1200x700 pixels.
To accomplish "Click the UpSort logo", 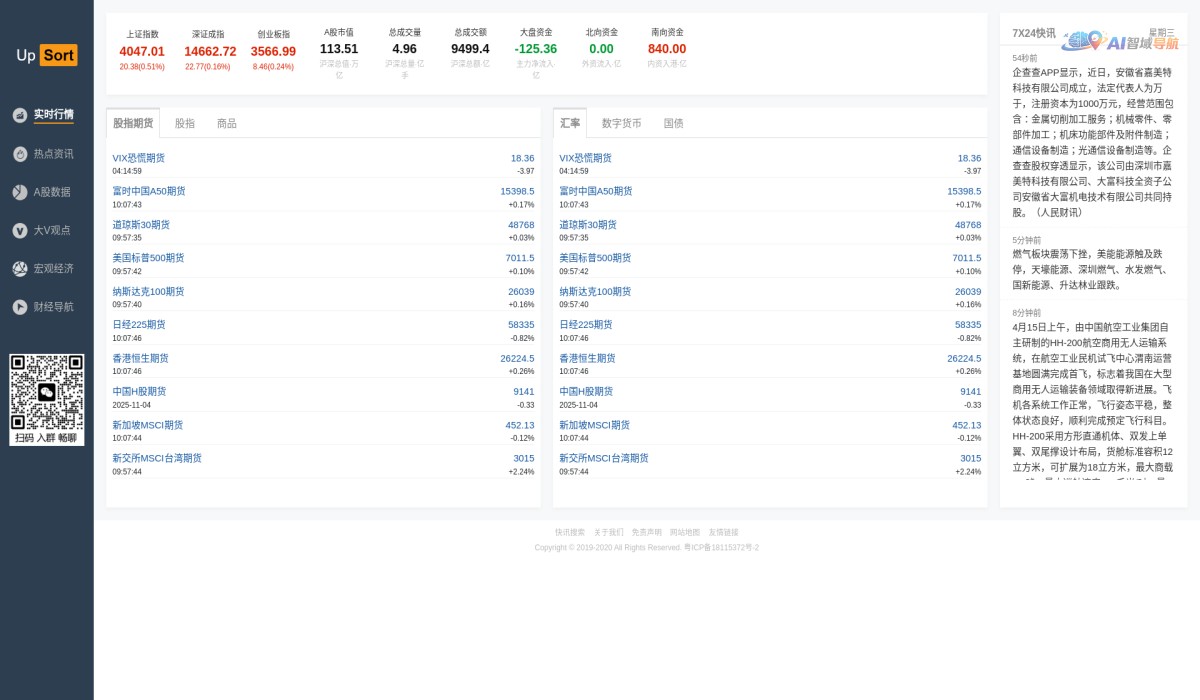I will point(46,55).
